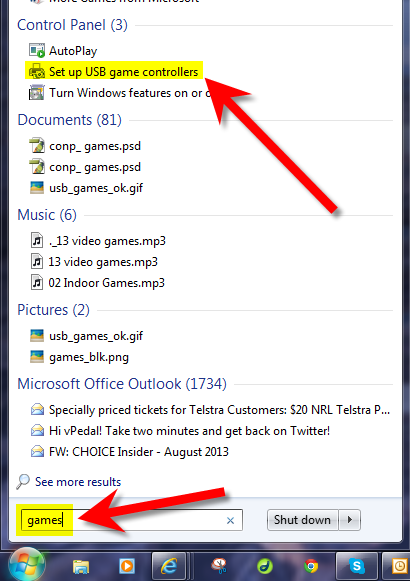410x581 pixels.
Task: Expand the Documents (81) results group
Action: 69,120
